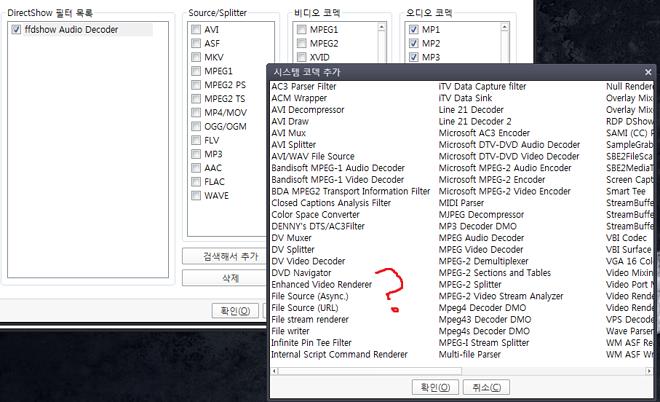Pick DENNY's DTS/AC3Filter
Image resolution: width=660 pixels, height=402 pixels.
[x=318, y=226]
